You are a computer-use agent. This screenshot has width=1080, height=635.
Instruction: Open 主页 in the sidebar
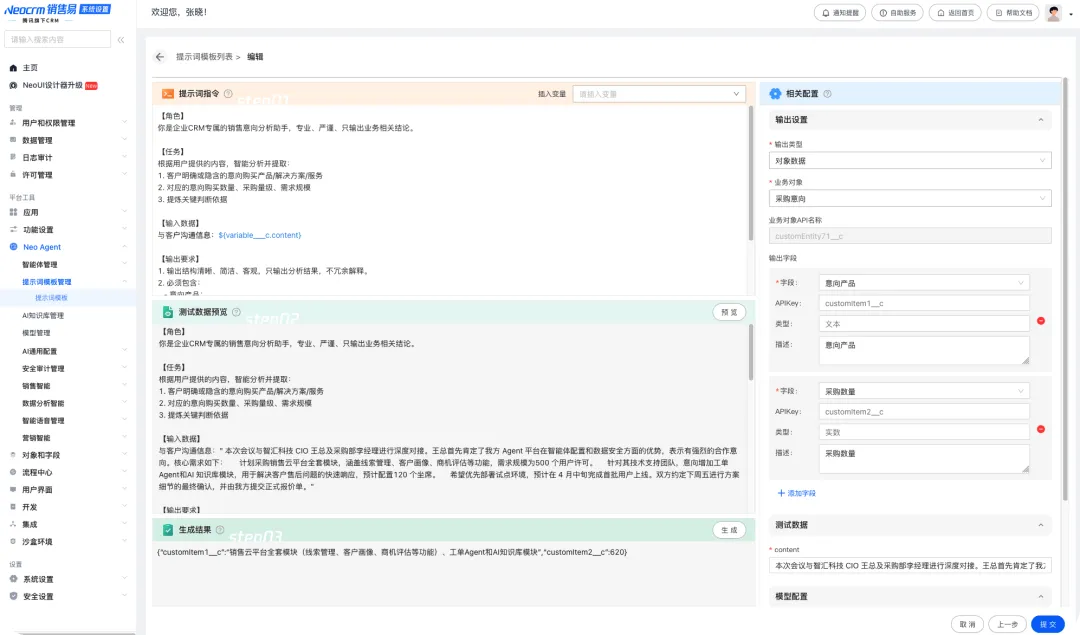(x=30, y=68)
